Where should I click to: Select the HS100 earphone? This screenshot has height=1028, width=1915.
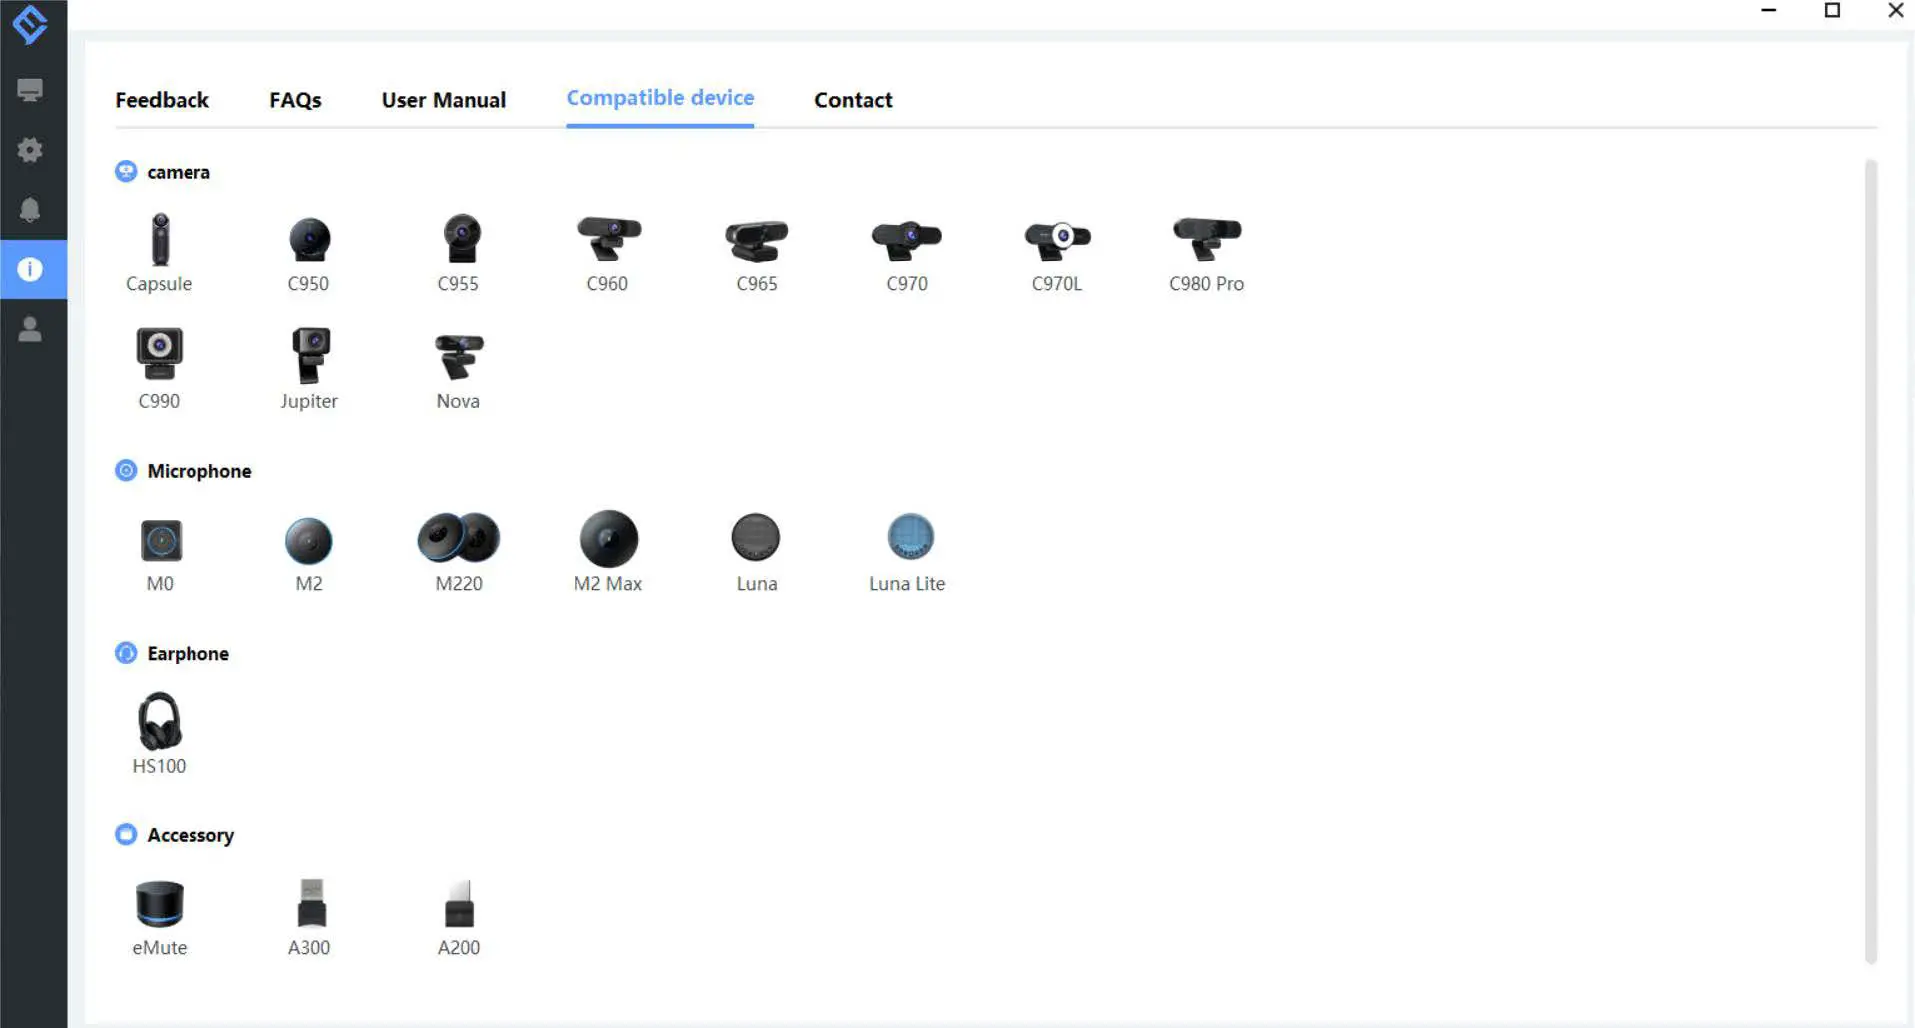159,725
